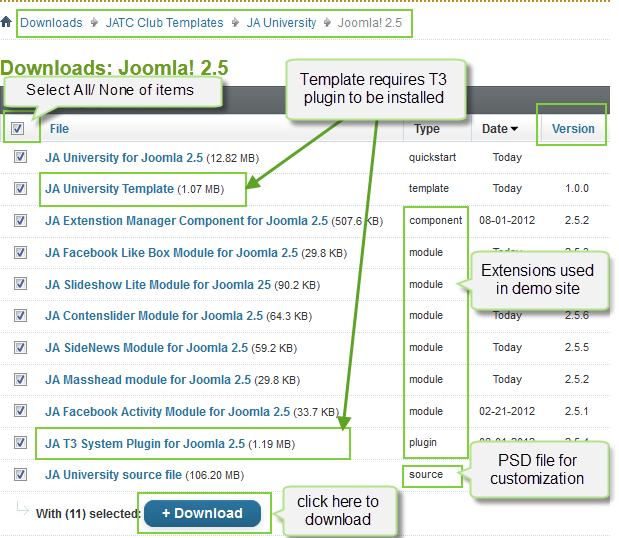619x538 pixels.
Task: Go to JATC Club Templates breadcrumb
Action: [164, 23]
